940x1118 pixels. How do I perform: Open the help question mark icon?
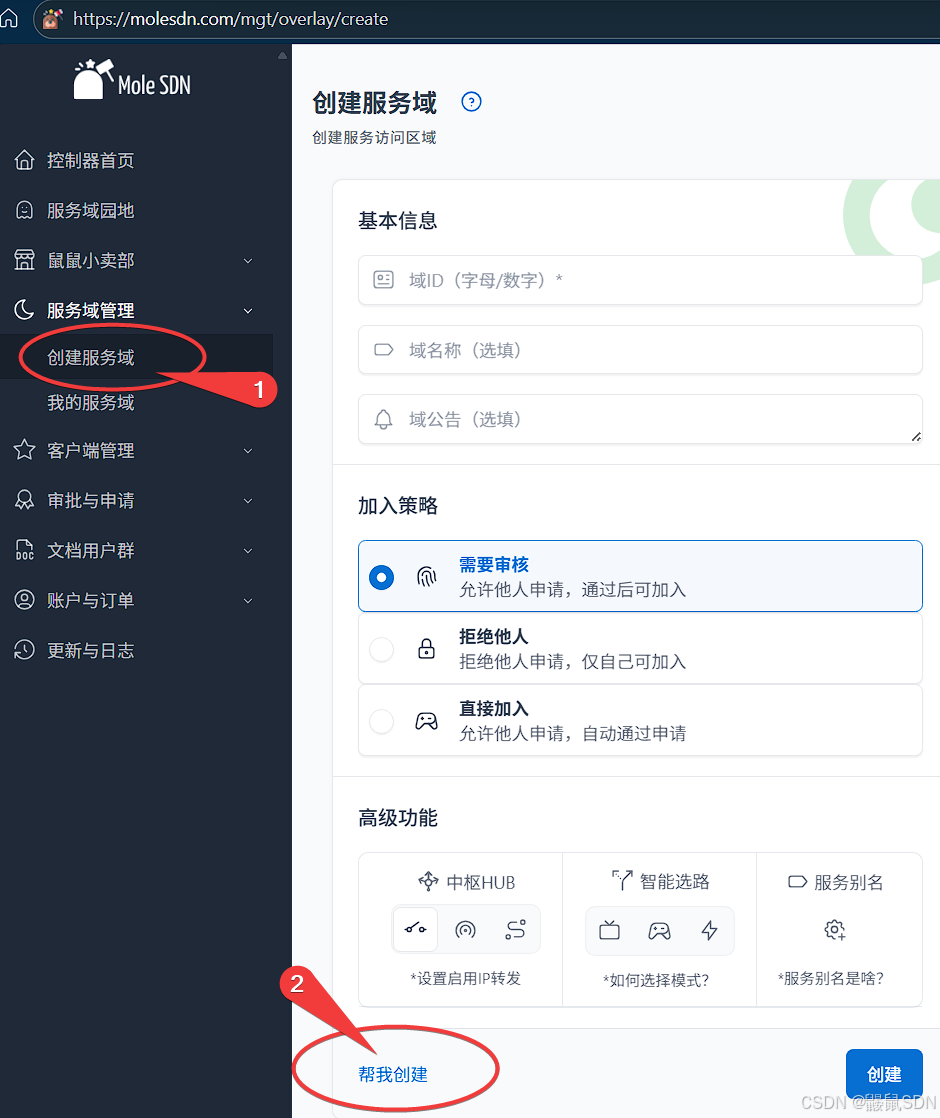pos(471,102)
